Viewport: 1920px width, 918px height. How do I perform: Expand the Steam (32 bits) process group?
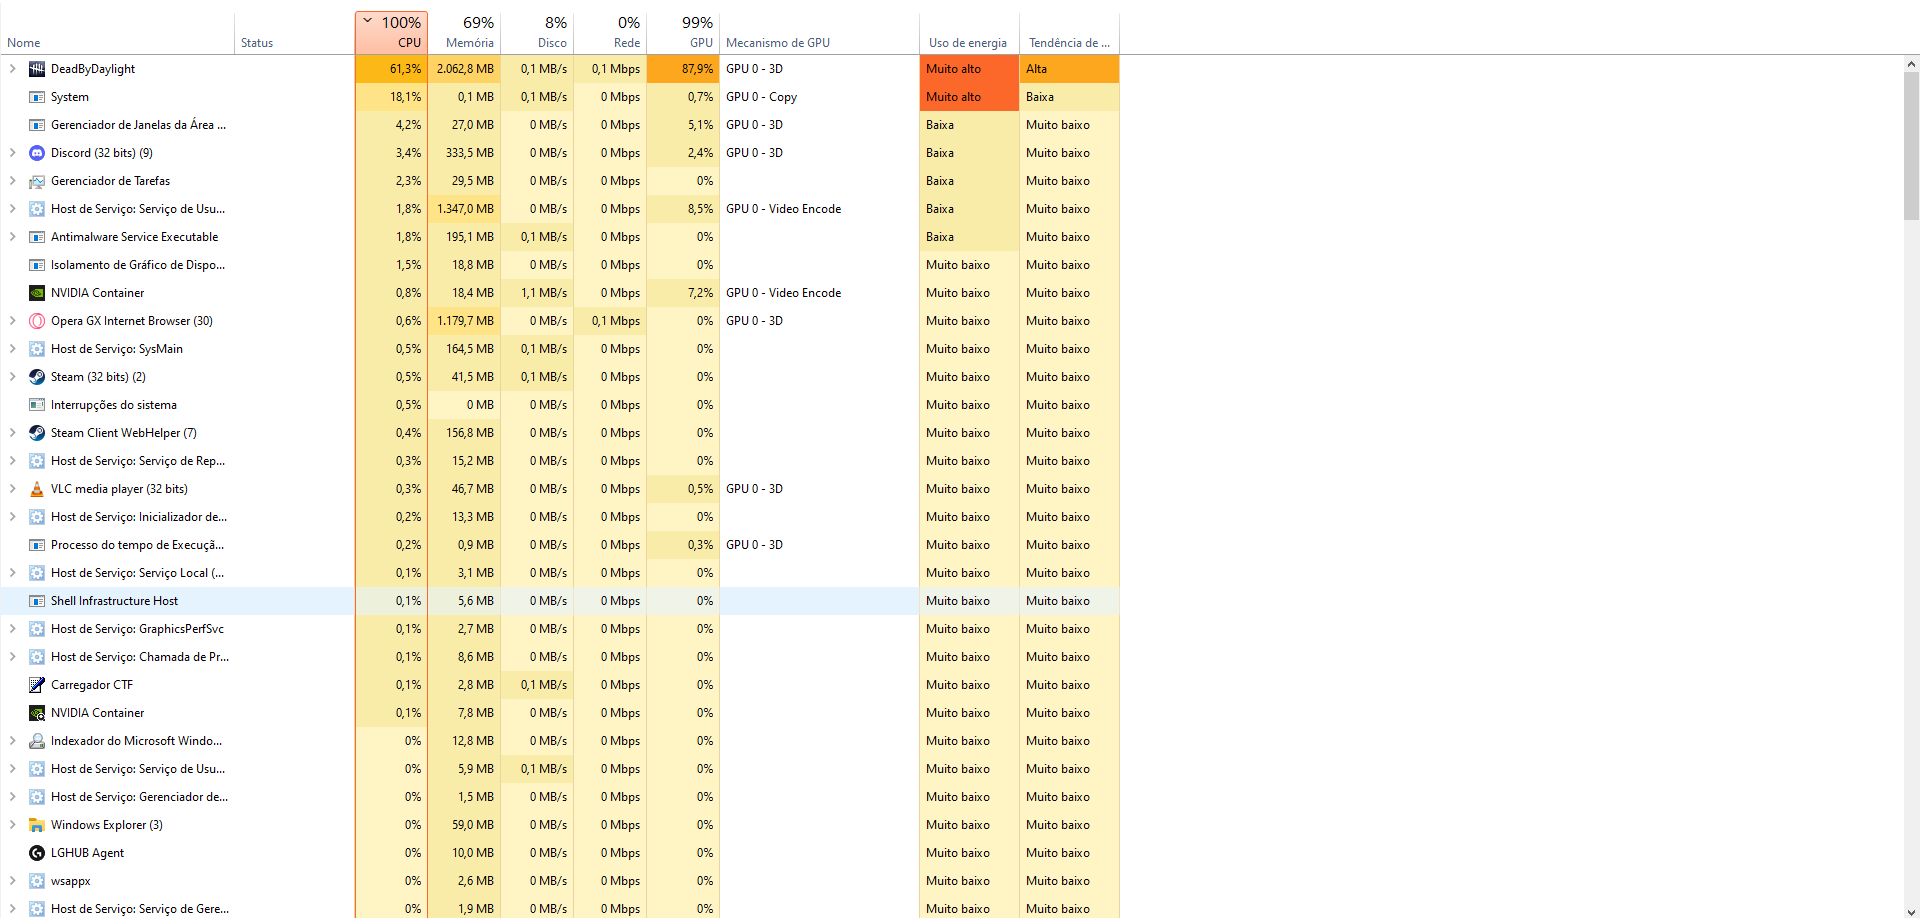click(x=12, y=377)
